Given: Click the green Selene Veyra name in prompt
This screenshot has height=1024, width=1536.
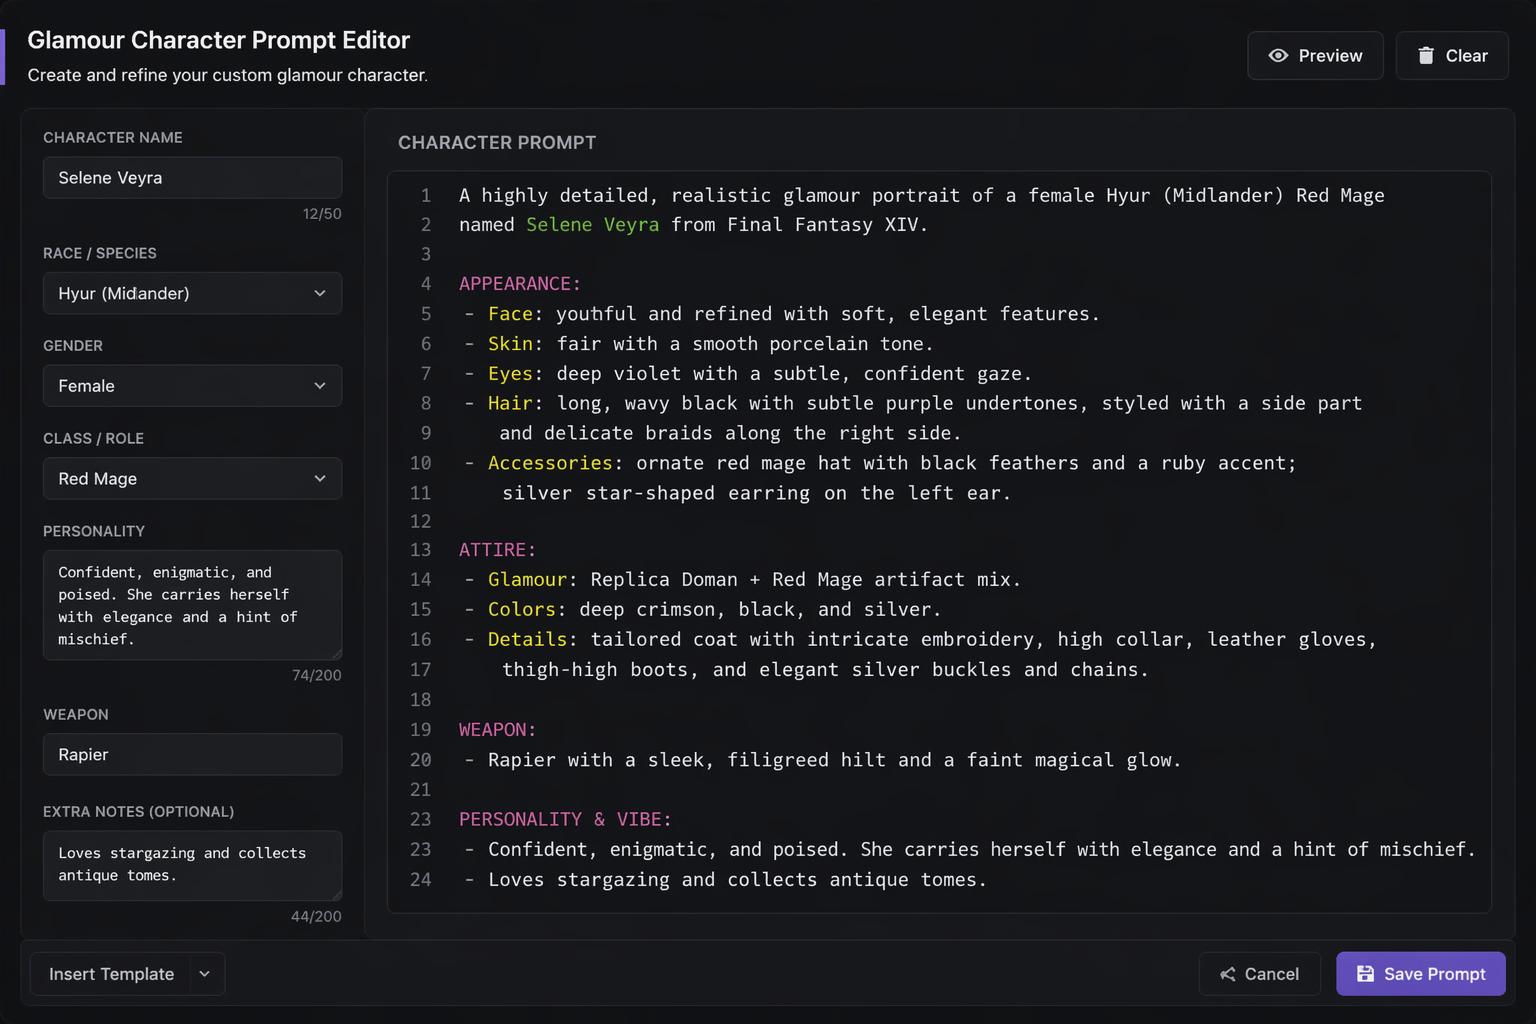Looking at the screenshot, I should (x=593, y=225).
